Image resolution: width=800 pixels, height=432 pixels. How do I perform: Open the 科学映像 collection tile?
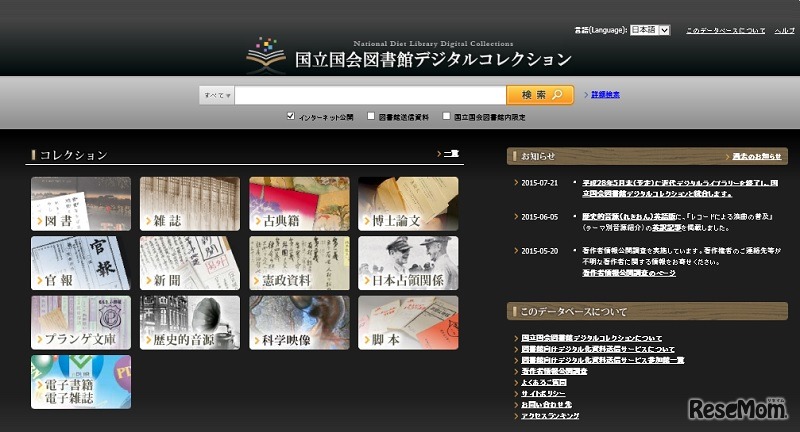[x=299, y=323]
